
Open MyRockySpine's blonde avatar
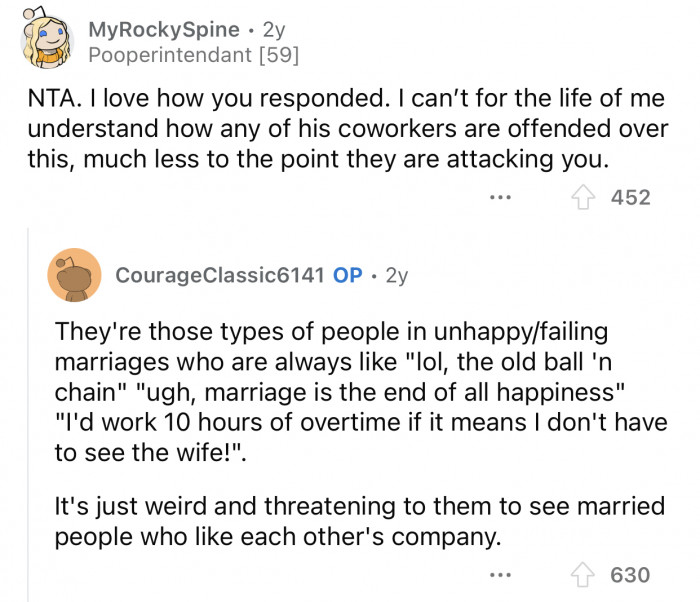[x=47, y=41]
